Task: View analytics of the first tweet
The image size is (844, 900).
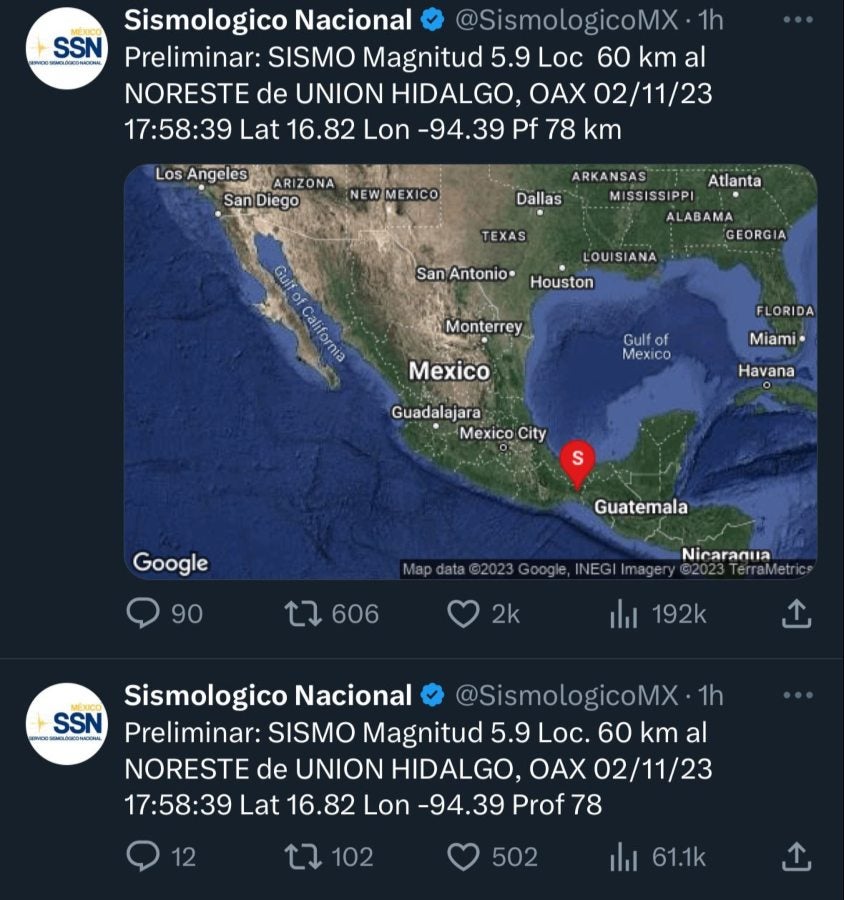Action: pyautogui.click(x=623, y=614)
